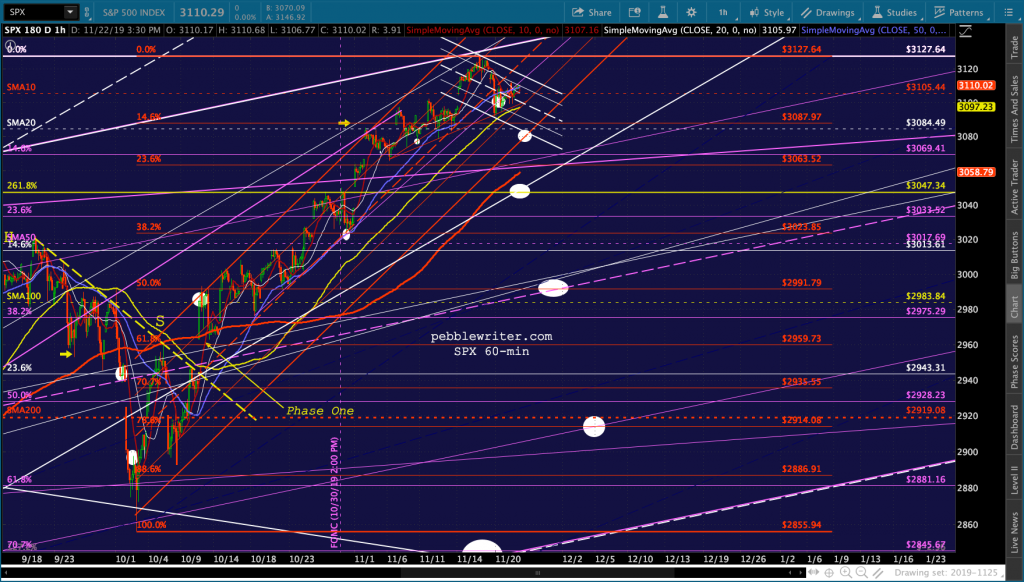
Task: Open chart settings gear icon
Action: pyautogui.click(x=691, y=12)
